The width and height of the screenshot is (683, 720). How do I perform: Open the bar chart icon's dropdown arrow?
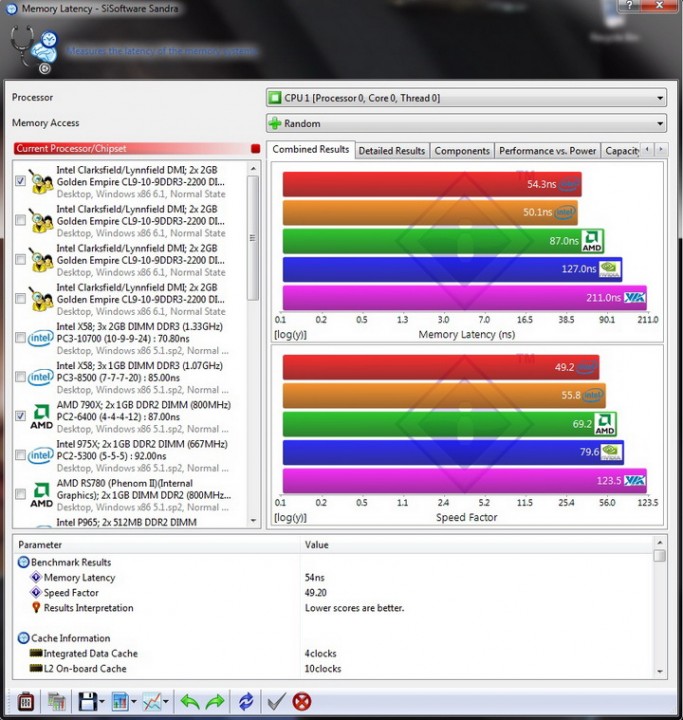pyautogui.click(x=134, y=702)
